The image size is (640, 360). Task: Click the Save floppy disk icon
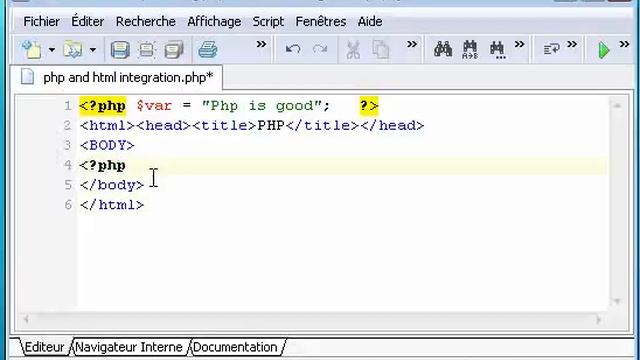[x=120, y=50]
